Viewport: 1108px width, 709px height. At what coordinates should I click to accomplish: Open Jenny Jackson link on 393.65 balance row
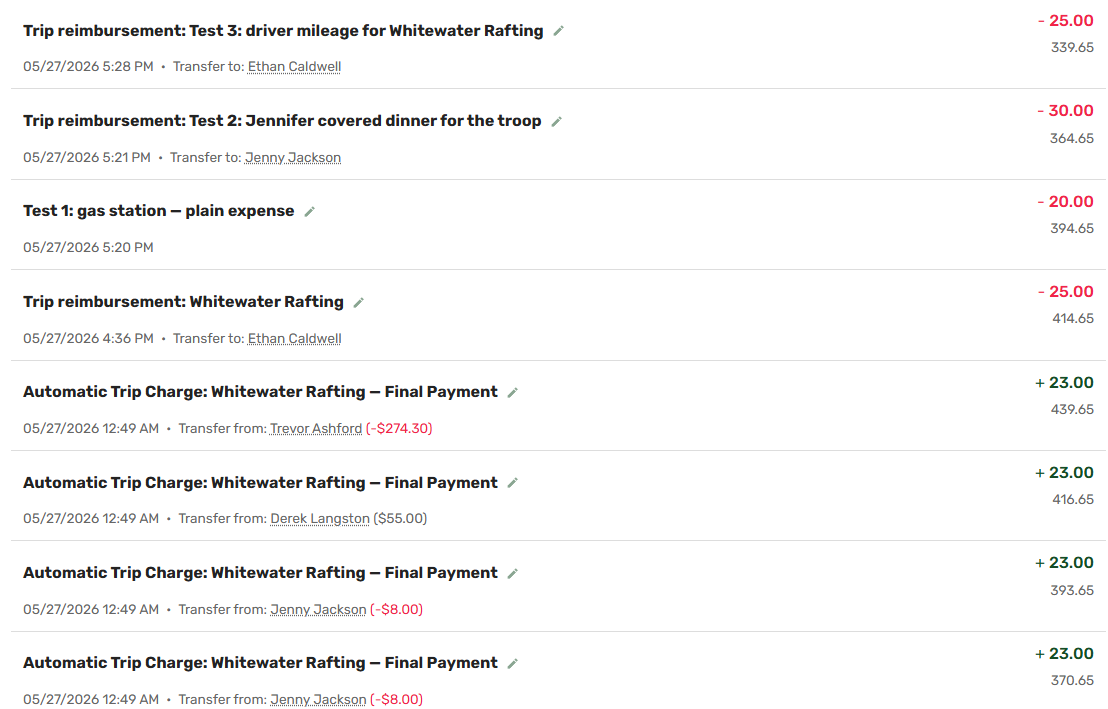tap(318, 609)
